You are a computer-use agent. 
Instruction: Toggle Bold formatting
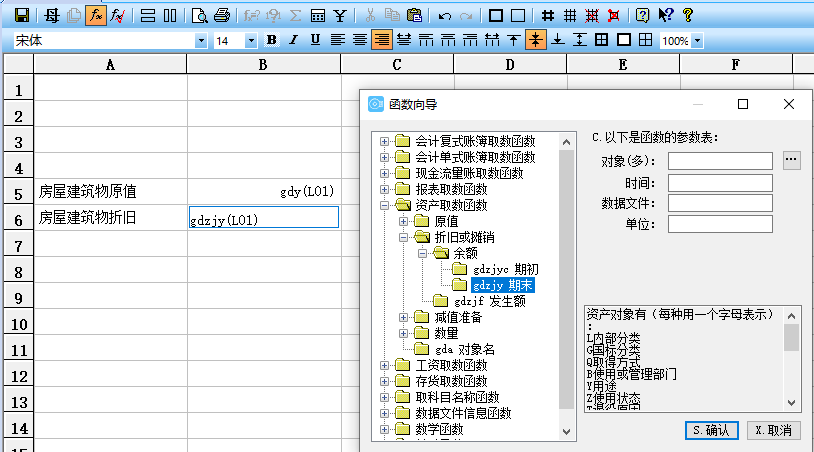point(271,40)
